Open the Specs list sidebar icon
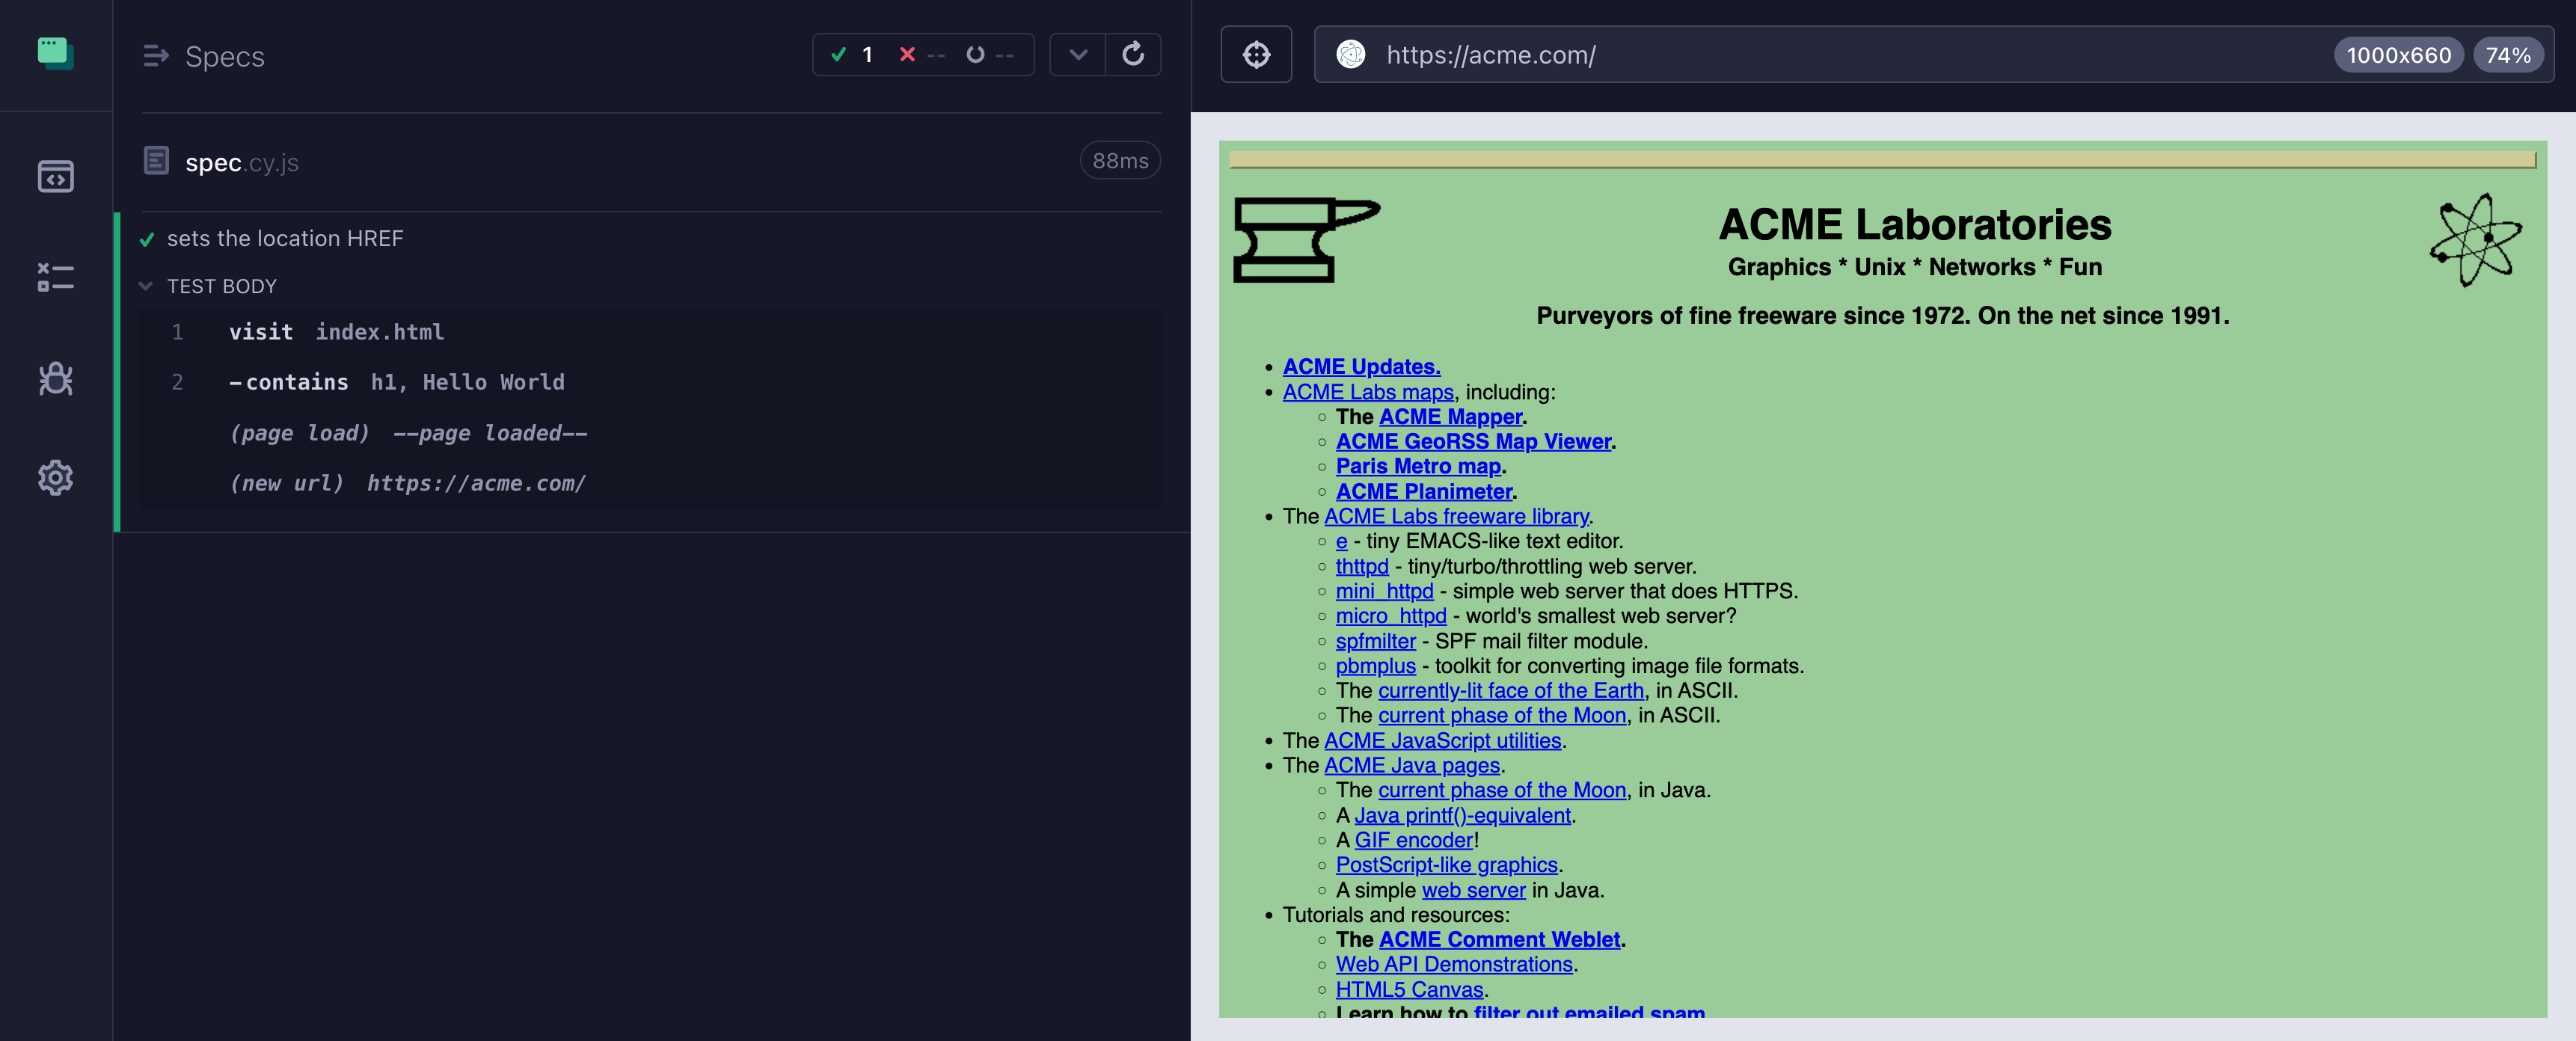Screen dimensions: 2576x1041 56,177
